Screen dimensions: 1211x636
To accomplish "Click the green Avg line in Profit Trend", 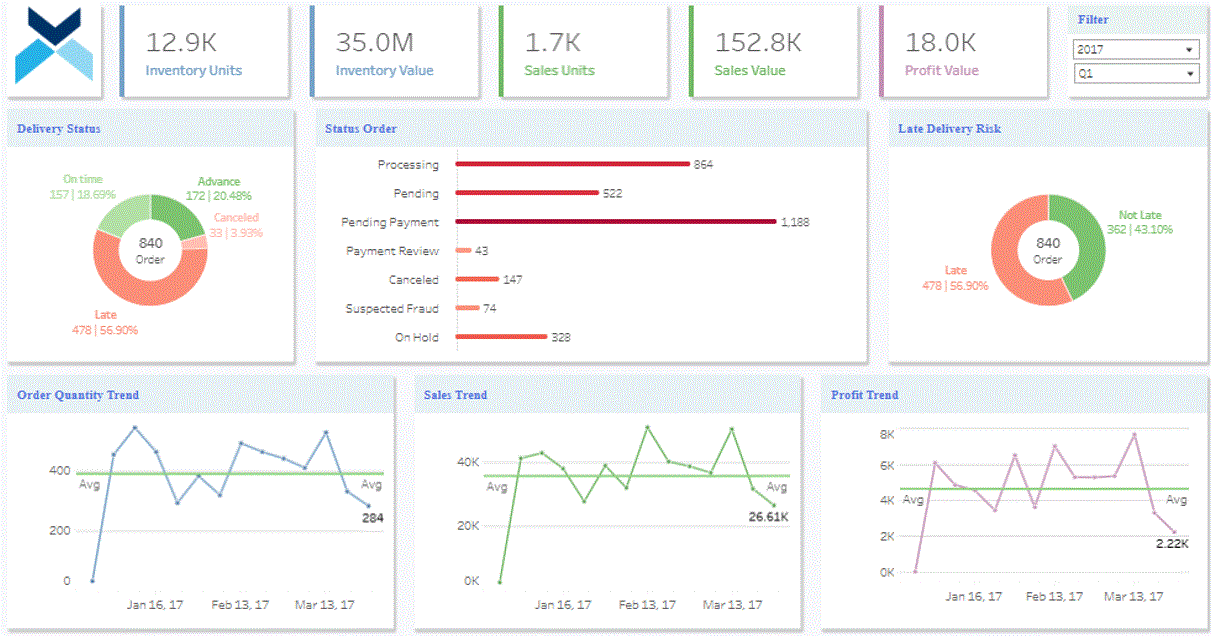I will point(1044,489).
